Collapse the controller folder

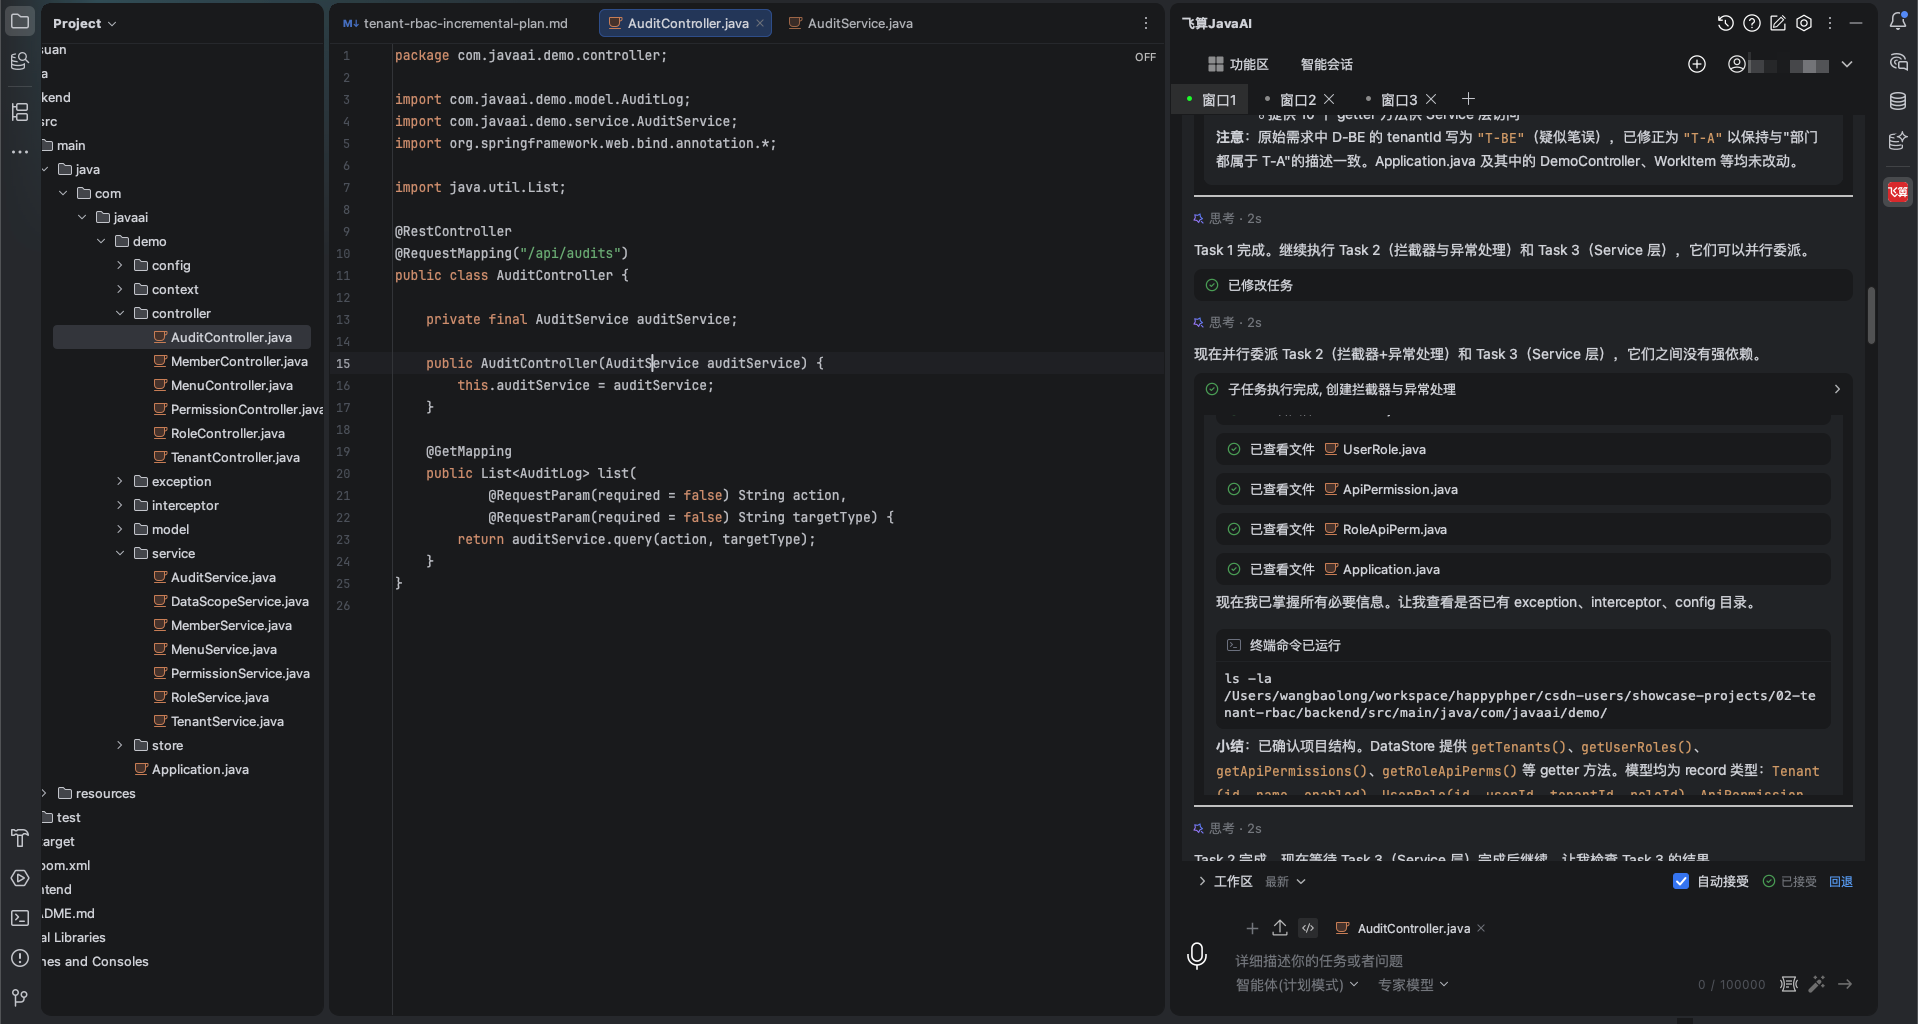(120, 313)
